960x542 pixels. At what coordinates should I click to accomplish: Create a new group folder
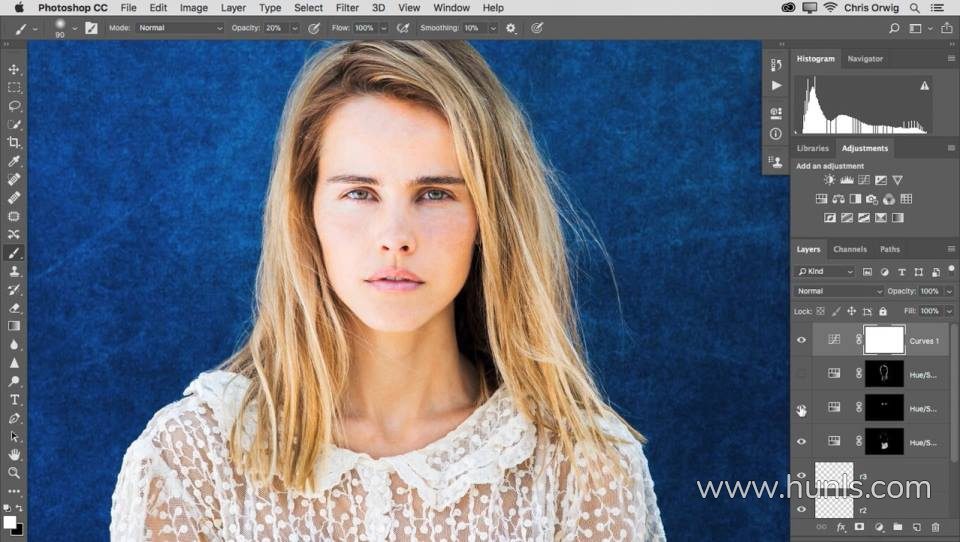tap(898, 527)
